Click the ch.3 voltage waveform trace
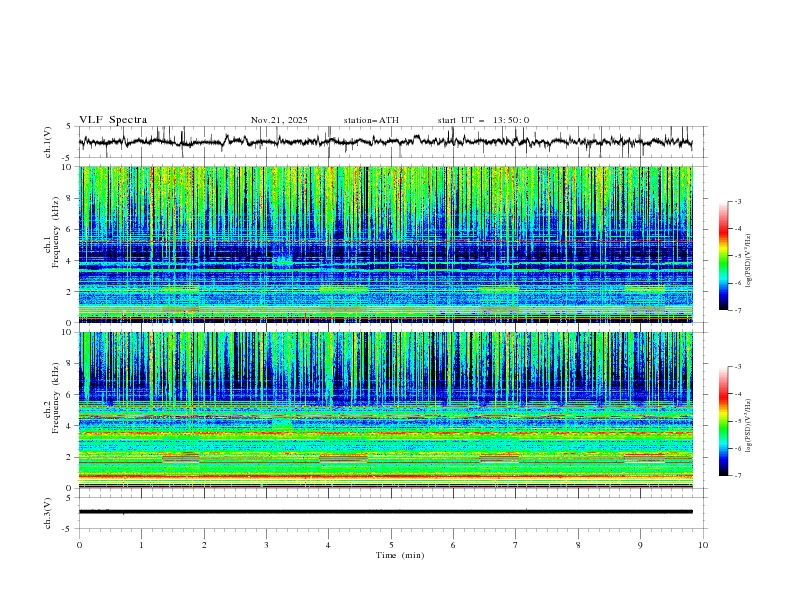792x612 pixels. tap(385, 512)
